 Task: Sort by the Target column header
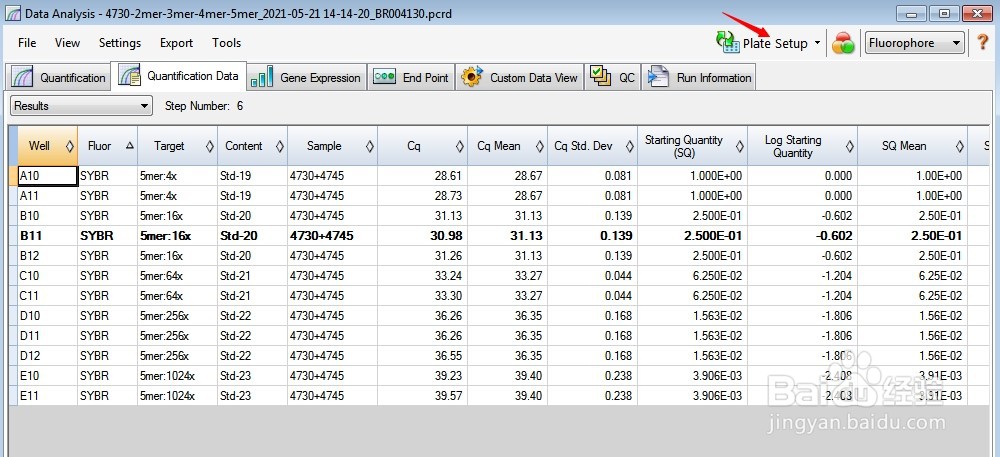177,146
